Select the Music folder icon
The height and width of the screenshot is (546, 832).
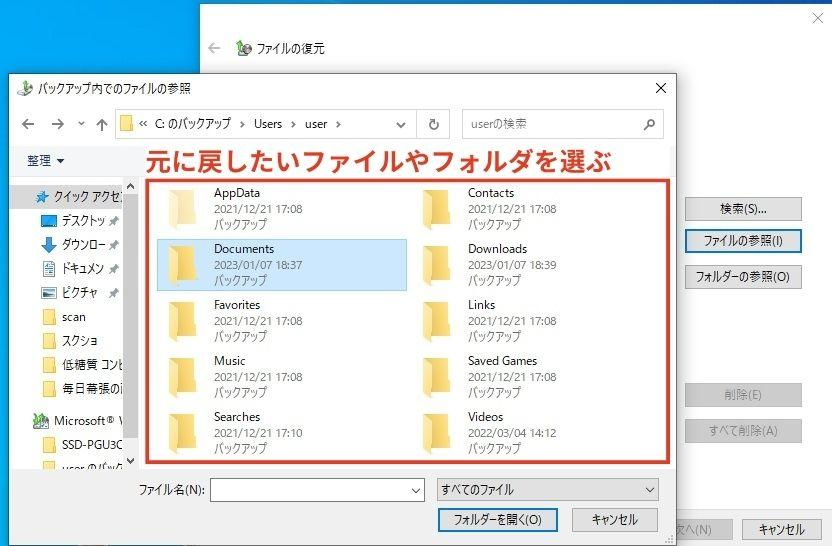click(x=182, y=377)
